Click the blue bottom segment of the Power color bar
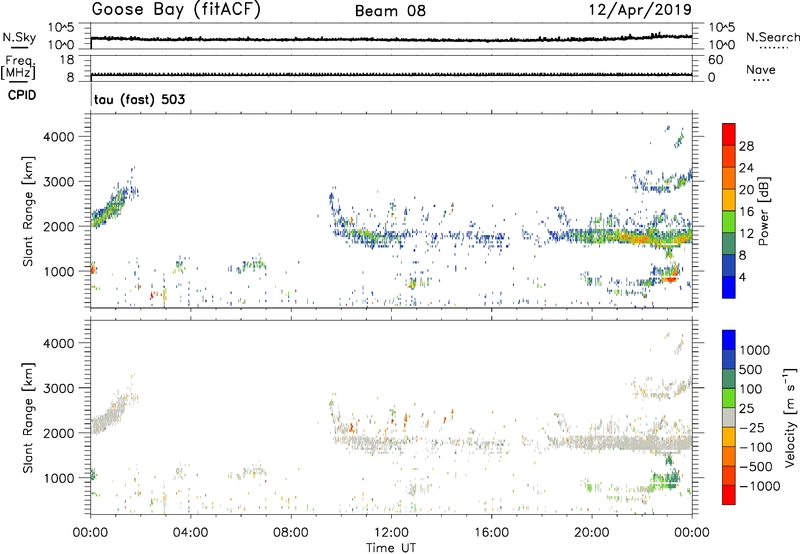Screen dimensions: 800x554 click(729, 287)
